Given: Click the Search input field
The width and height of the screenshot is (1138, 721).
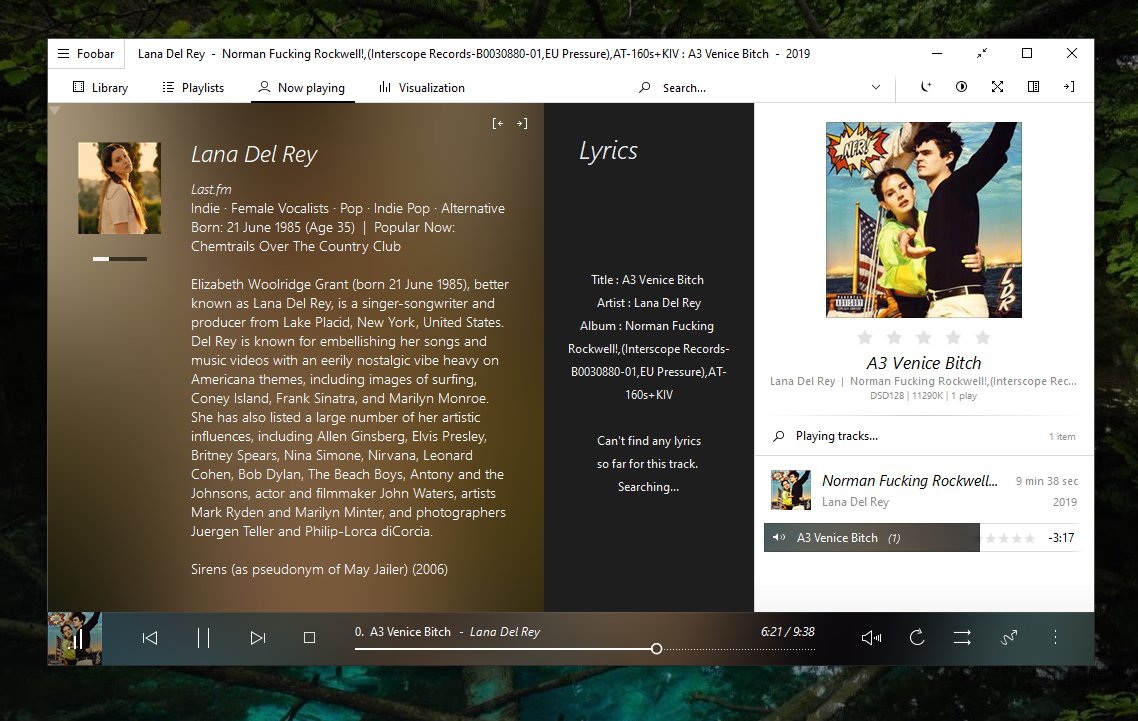Looking at the screenshot, I should click(x=755, y=87).
